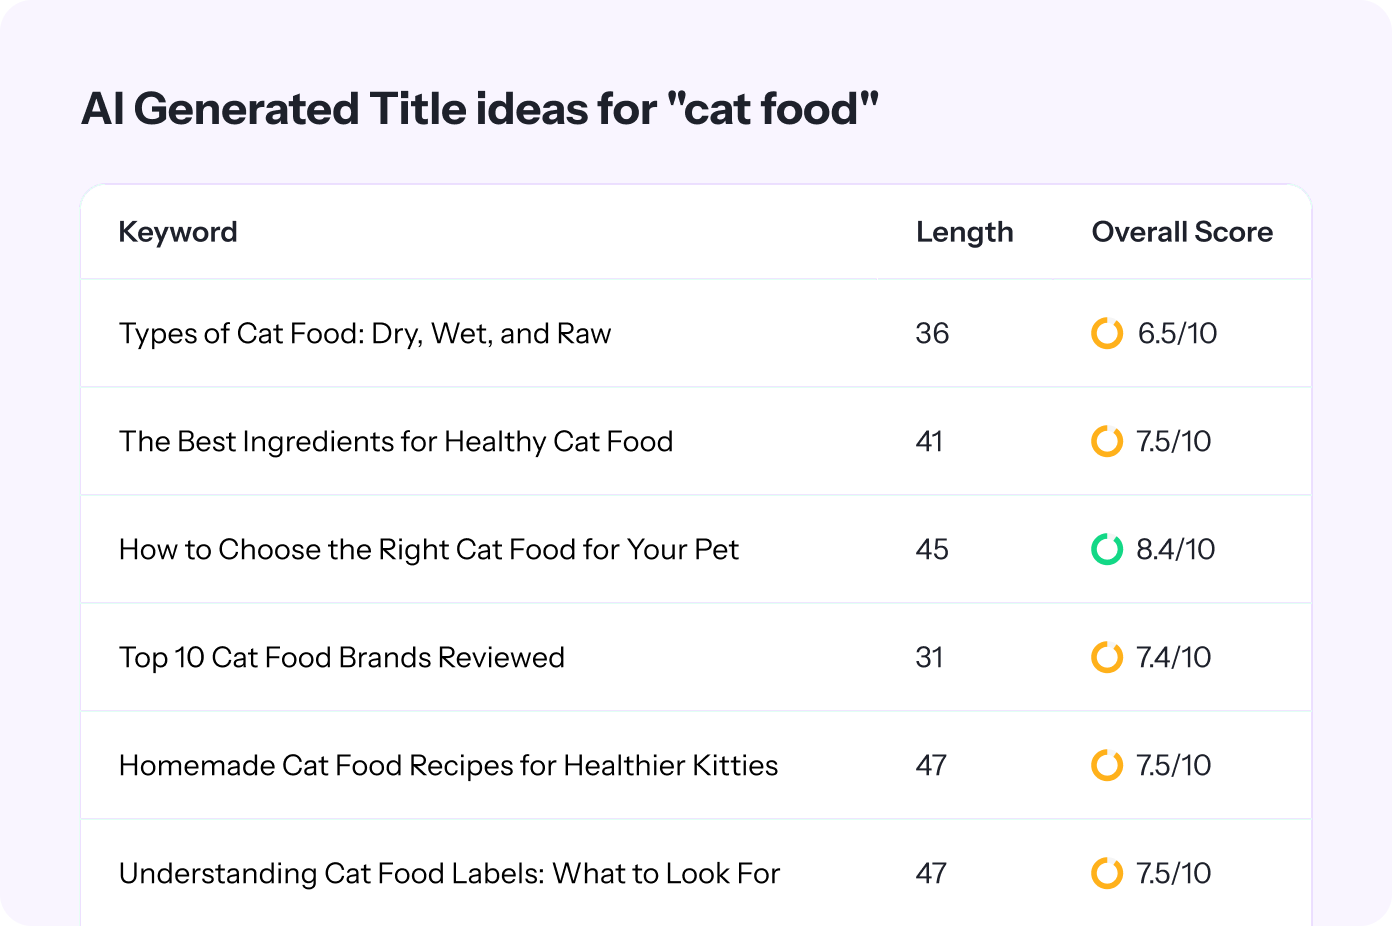Select 'The Best Ingredients for Healthy Cat Food'
The height and width of the screenshot is (926, 1392).
pyautogui.click(x=396, y=442)
